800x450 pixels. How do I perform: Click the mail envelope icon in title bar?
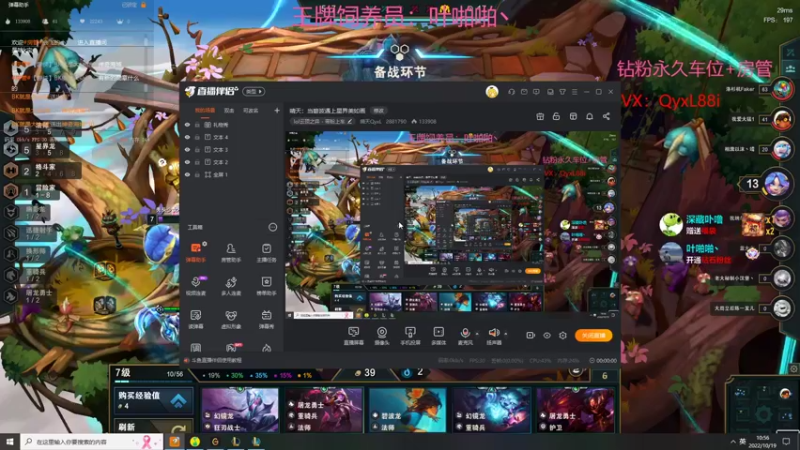click(x=524, y=92)
